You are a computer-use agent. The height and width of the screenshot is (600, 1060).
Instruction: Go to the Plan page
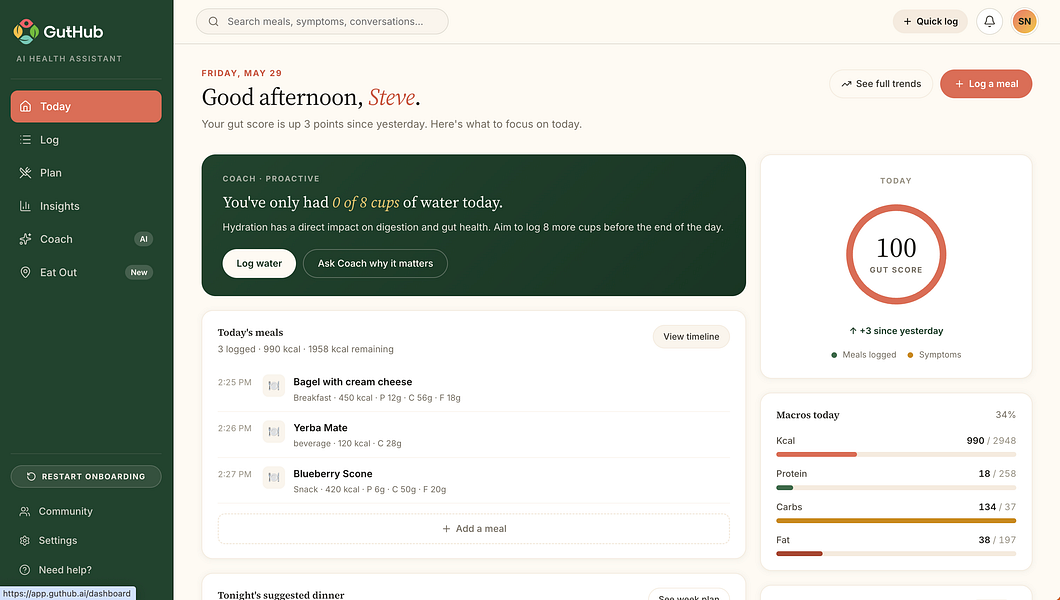tap(86, 173)
